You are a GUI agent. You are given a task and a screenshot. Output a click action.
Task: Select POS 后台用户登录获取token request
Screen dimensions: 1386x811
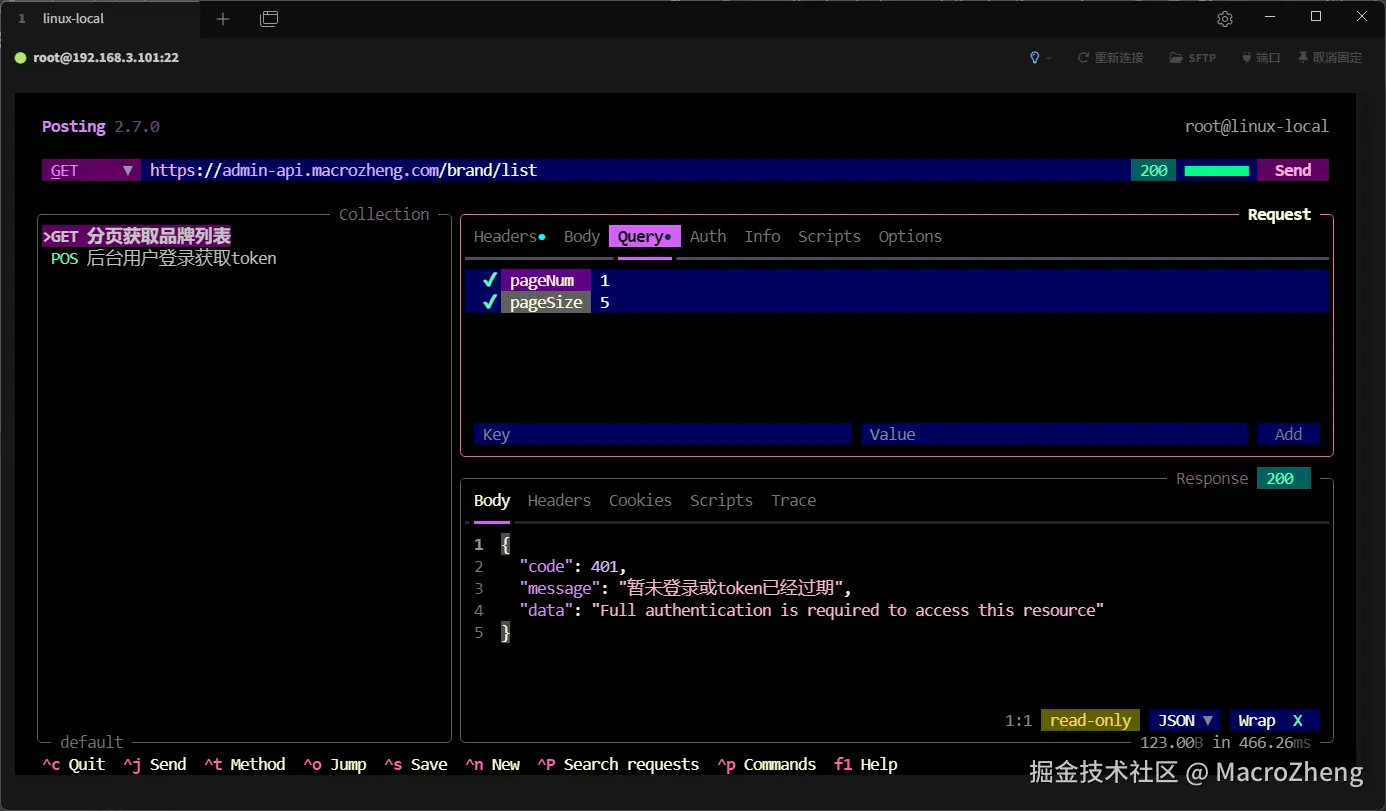[x=164, y=258]
